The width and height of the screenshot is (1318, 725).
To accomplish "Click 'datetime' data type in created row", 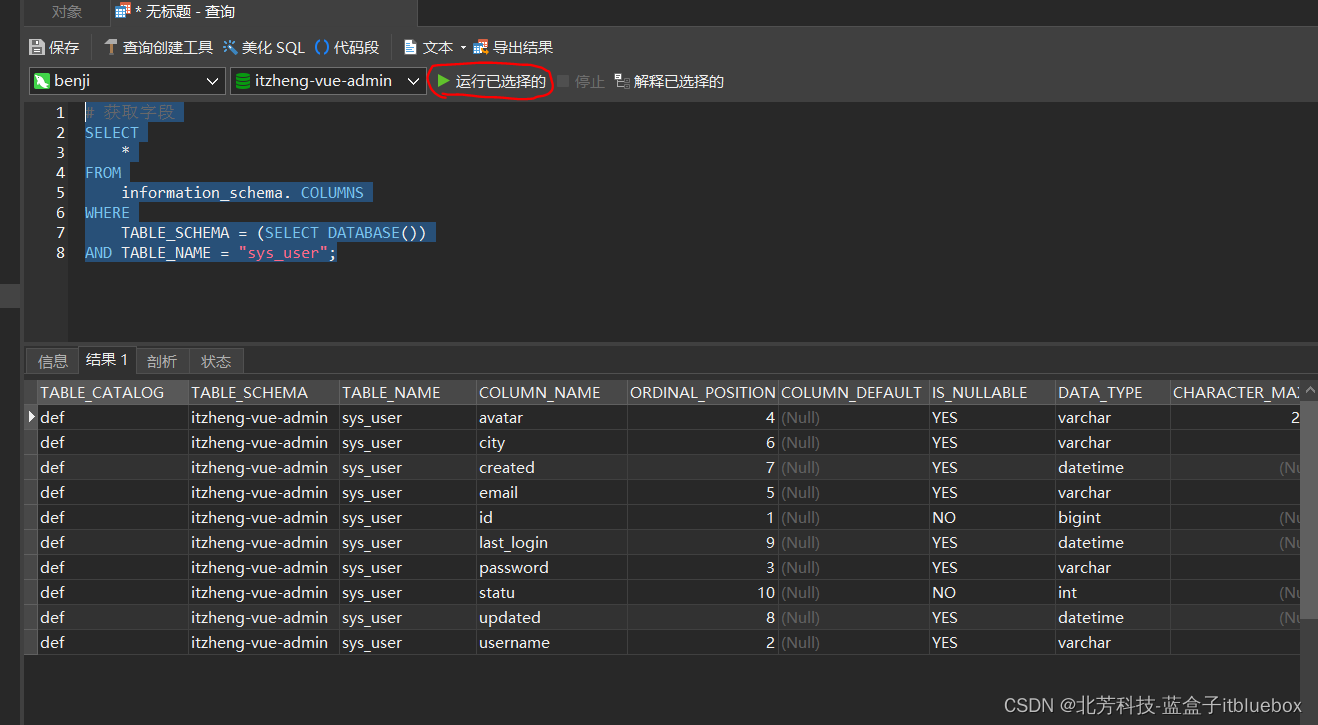I will point(1113,467).
